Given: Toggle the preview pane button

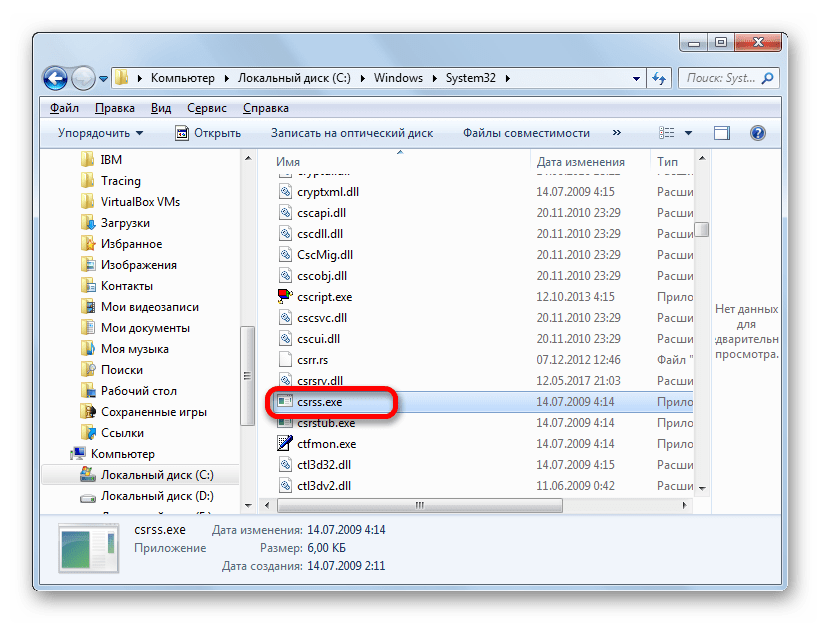Looking at the screenshot, I should click(722, 133).
